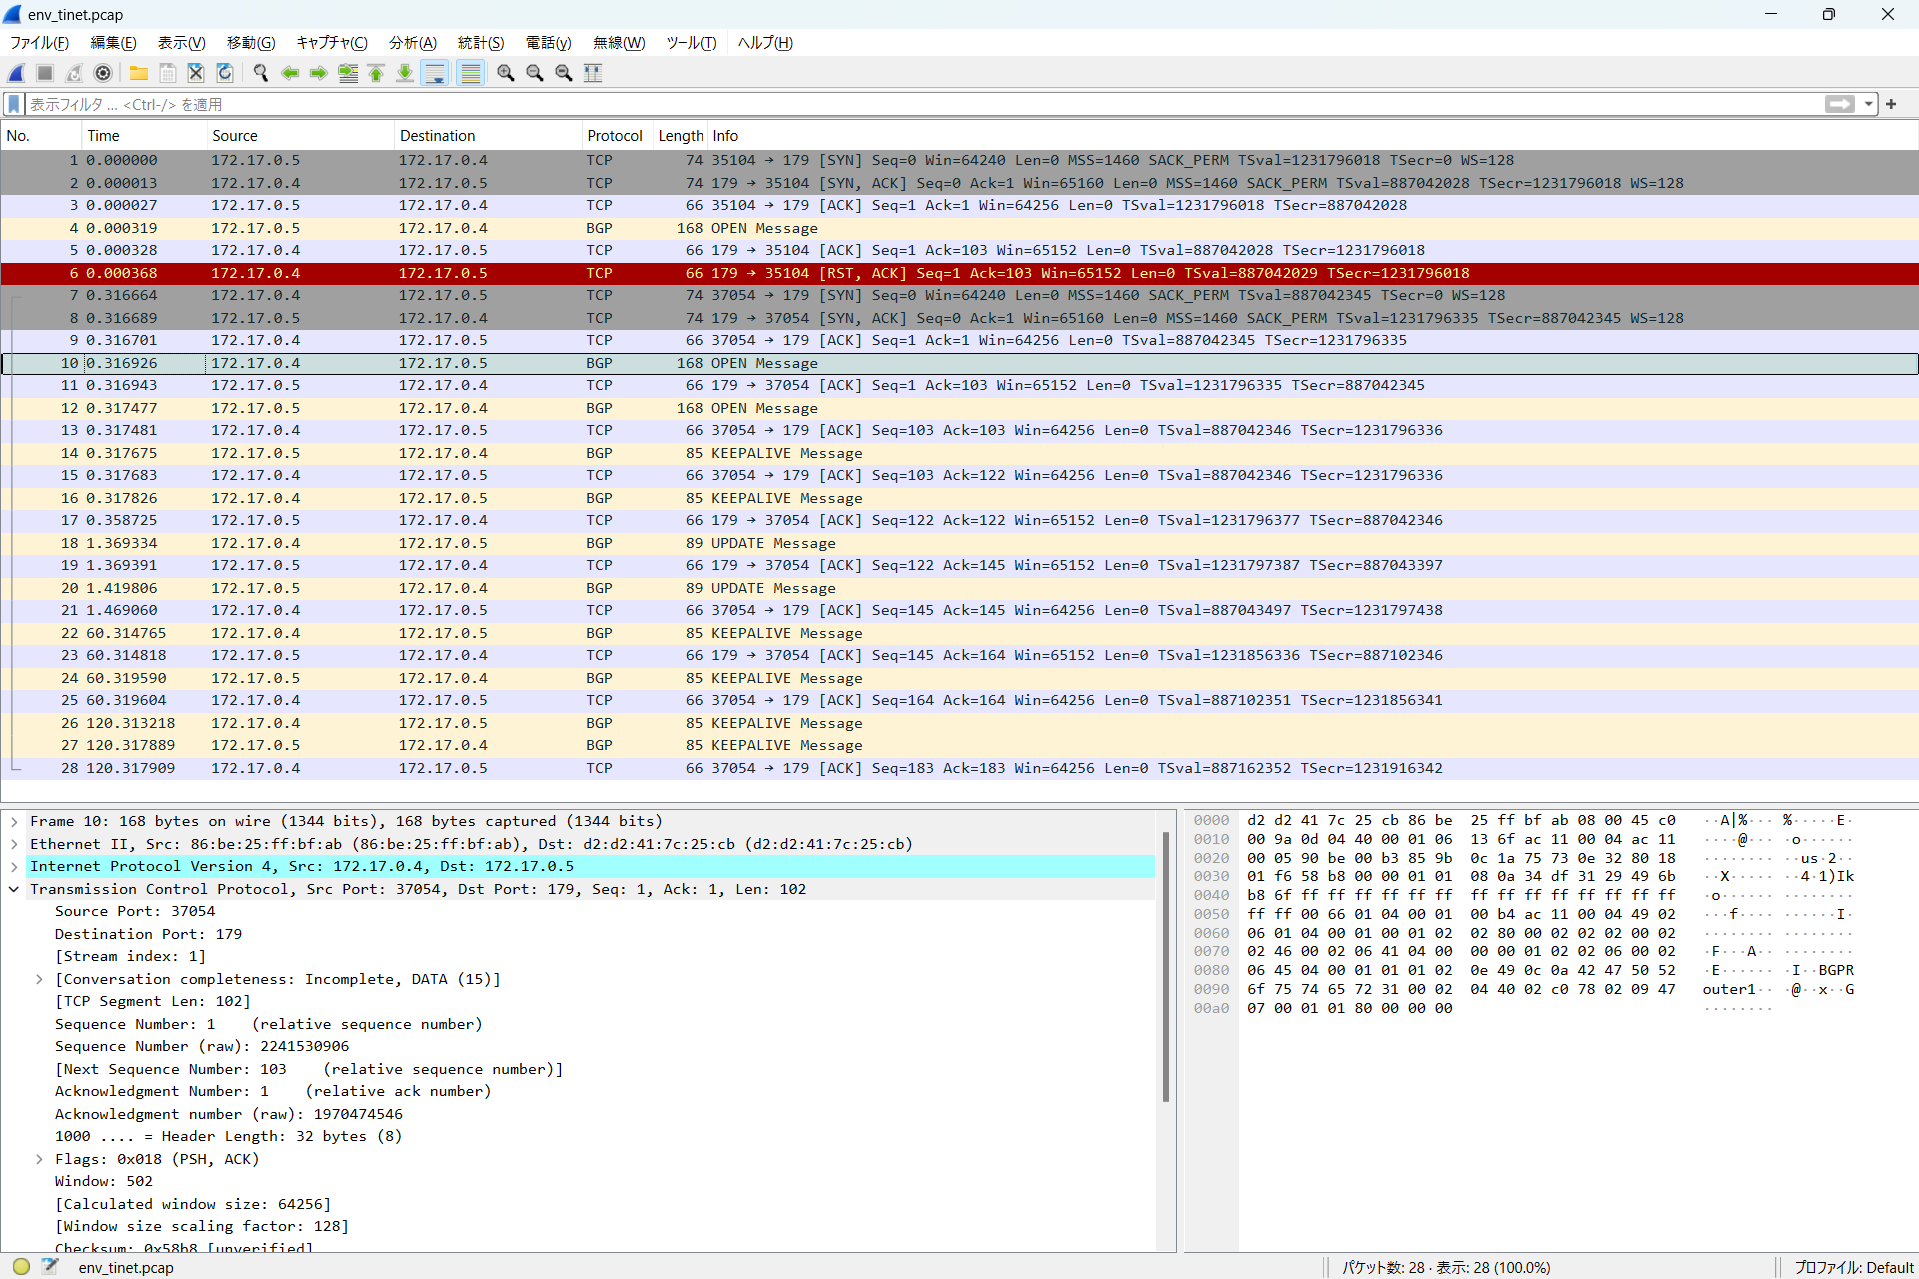Click the zoom out text icon

535,73
